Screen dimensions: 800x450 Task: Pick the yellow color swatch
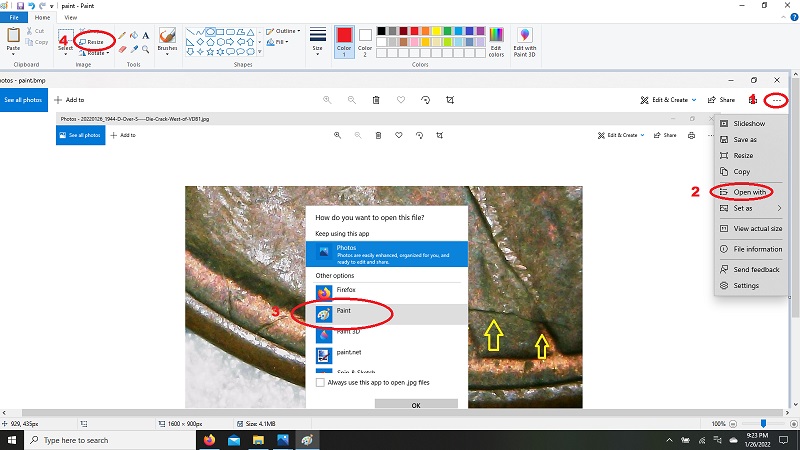click(436, 31)
